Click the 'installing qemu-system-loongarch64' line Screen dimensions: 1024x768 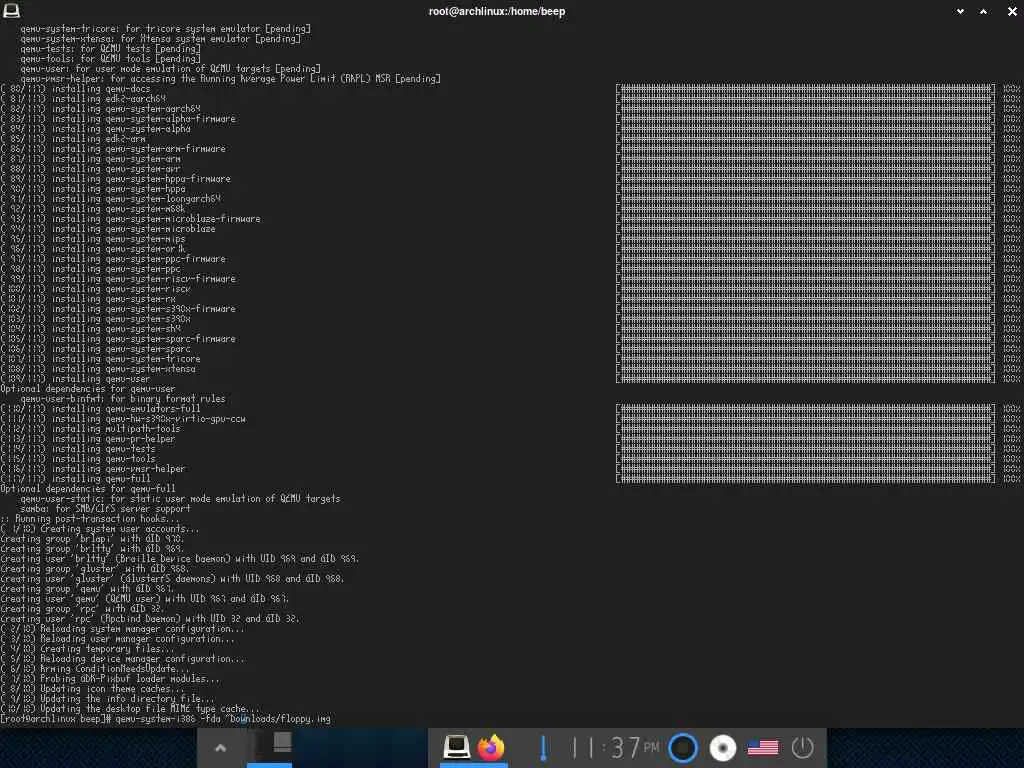click(x=111, y=199)
